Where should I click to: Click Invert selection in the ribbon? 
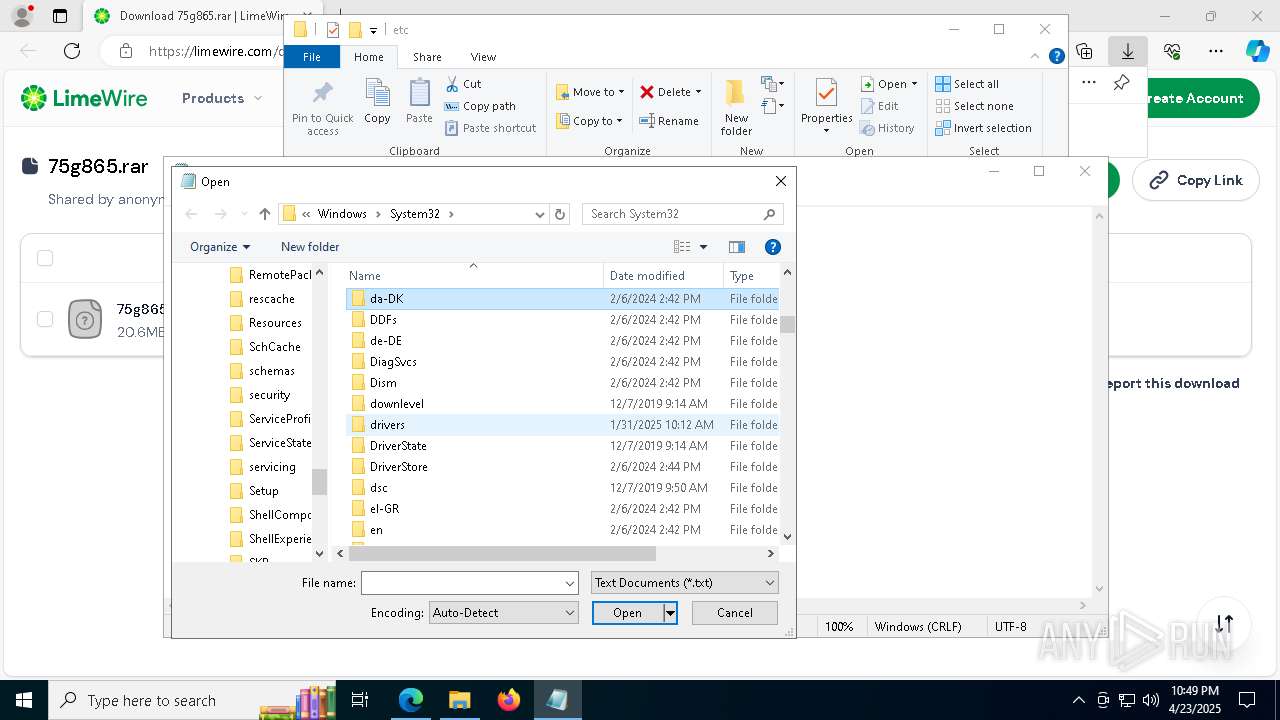point(983,128)
